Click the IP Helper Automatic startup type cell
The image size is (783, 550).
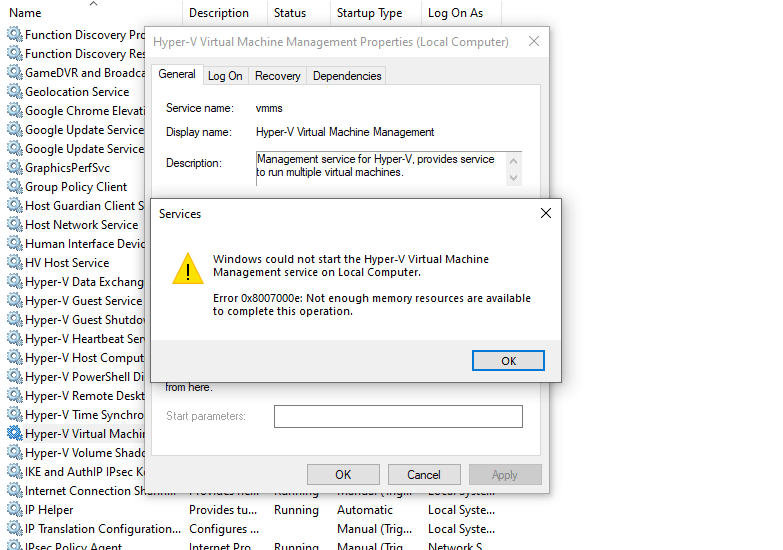tap(365, 510)
